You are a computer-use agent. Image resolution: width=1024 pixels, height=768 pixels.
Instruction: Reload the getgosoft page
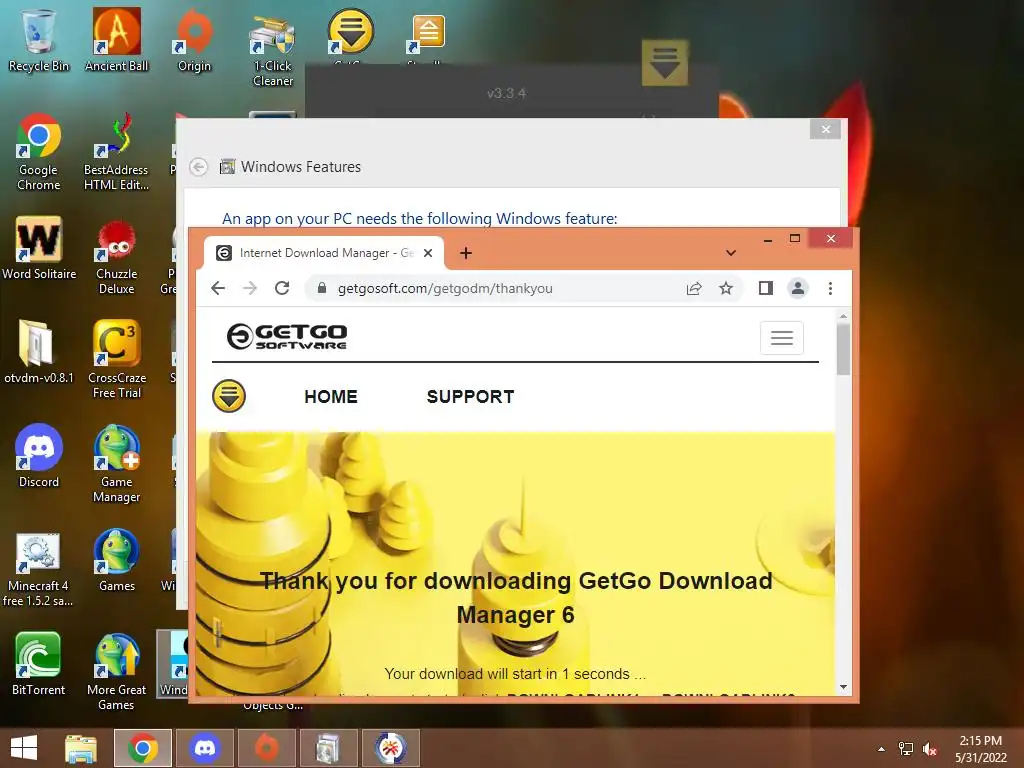282,288
